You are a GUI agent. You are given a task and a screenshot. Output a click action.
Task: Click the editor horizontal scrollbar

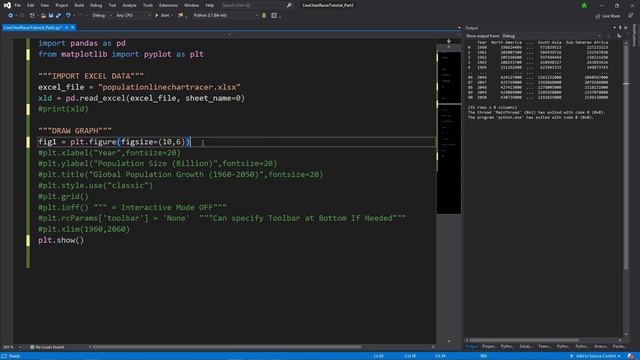point(227,347)
